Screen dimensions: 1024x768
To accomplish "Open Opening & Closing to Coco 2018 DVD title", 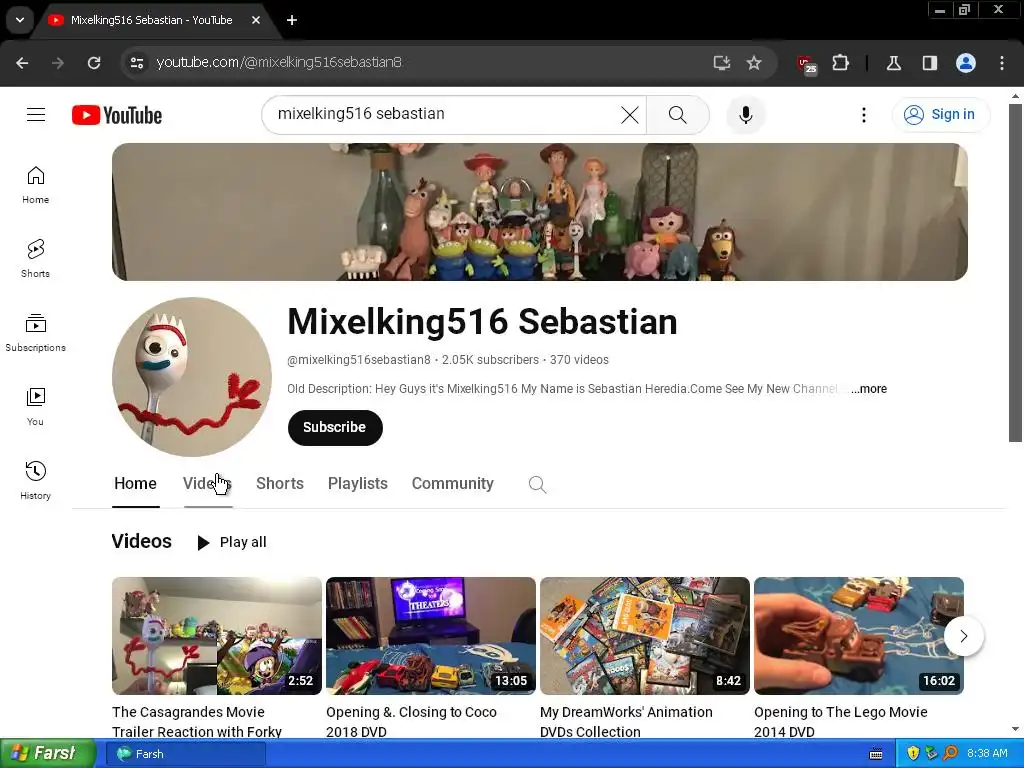I will (411, 722).
